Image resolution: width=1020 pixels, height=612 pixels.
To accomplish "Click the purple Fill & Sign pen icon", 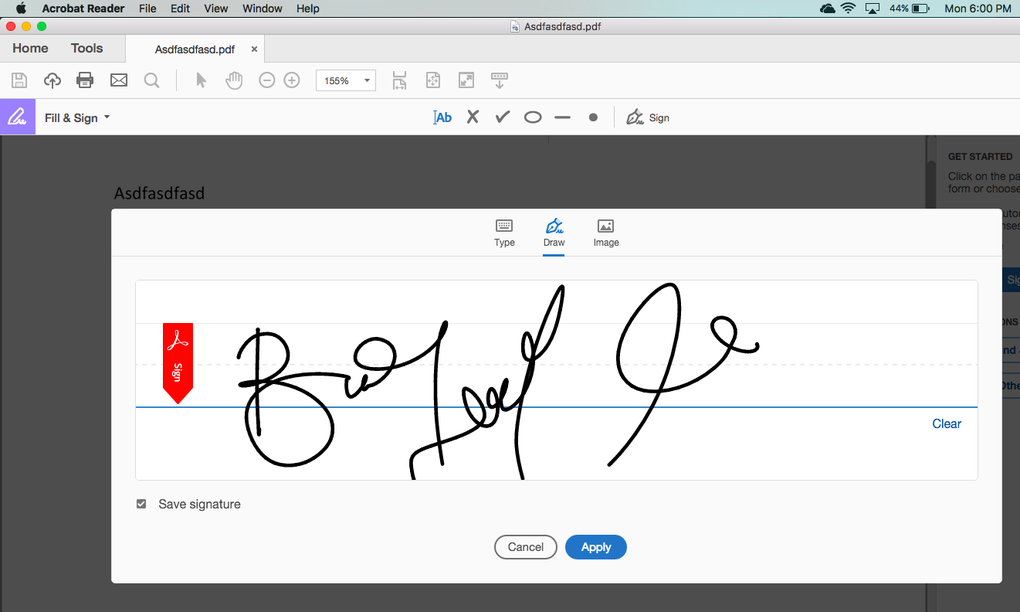I will pyautogui.click(x=18, y=117).
